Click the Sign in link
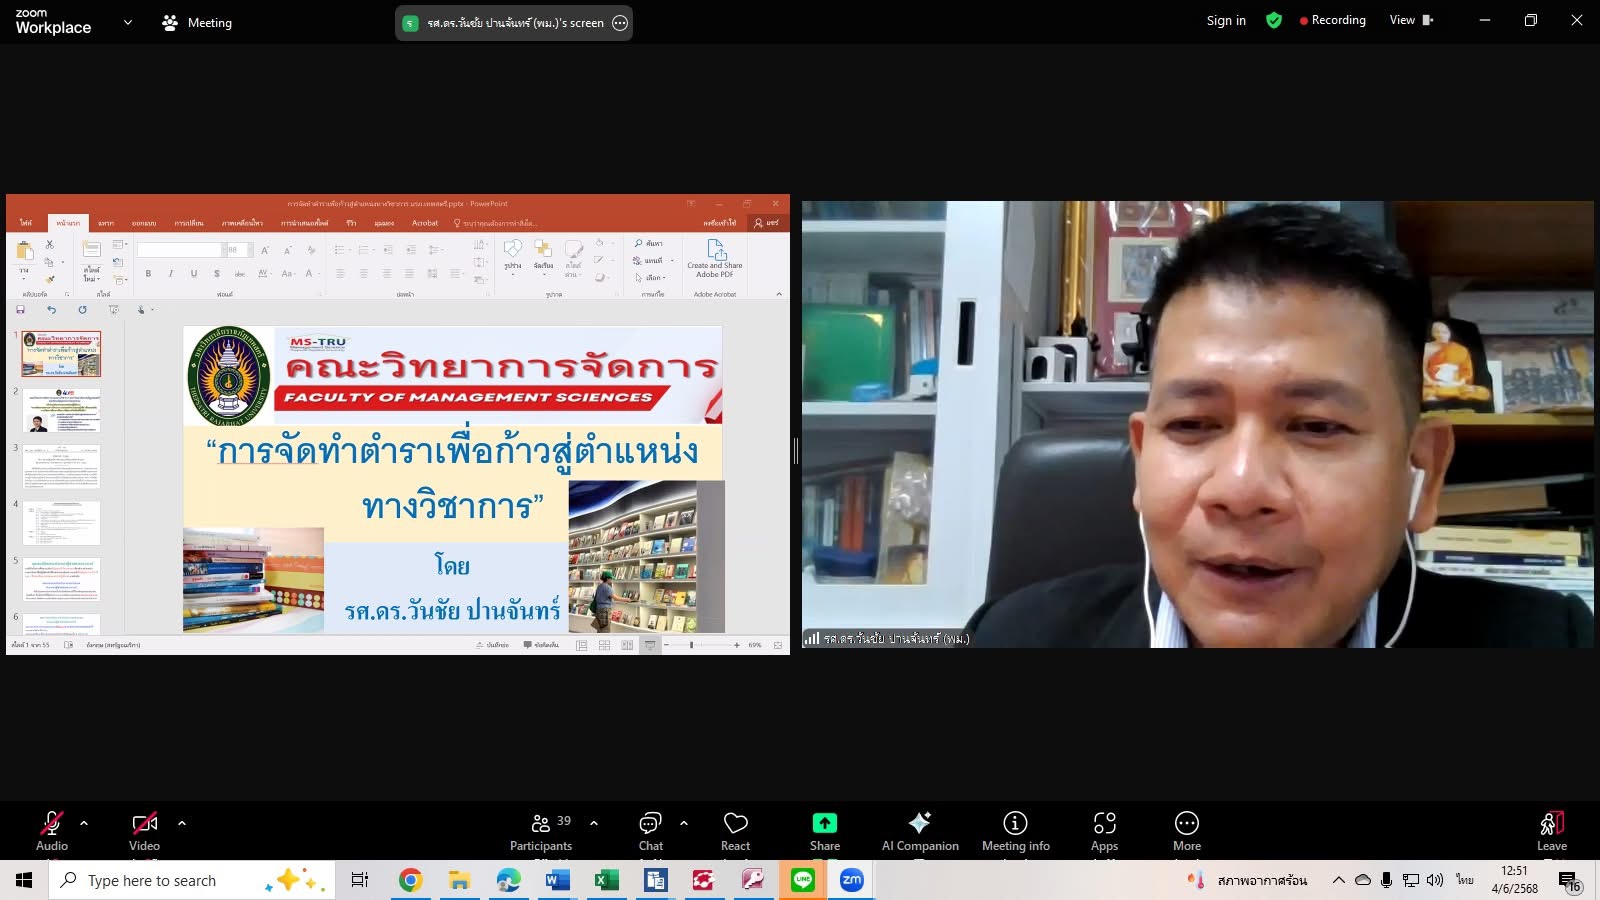The image size is (1600, 900). coord(1226,20)
